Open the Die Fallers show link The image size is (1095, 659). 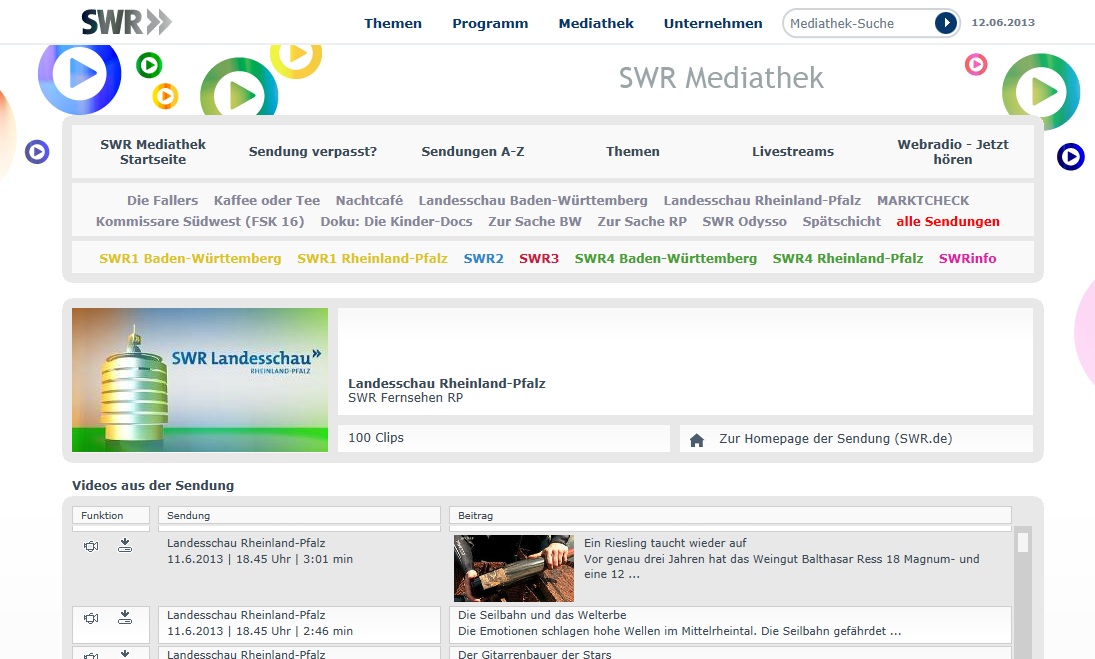(163, 200)
